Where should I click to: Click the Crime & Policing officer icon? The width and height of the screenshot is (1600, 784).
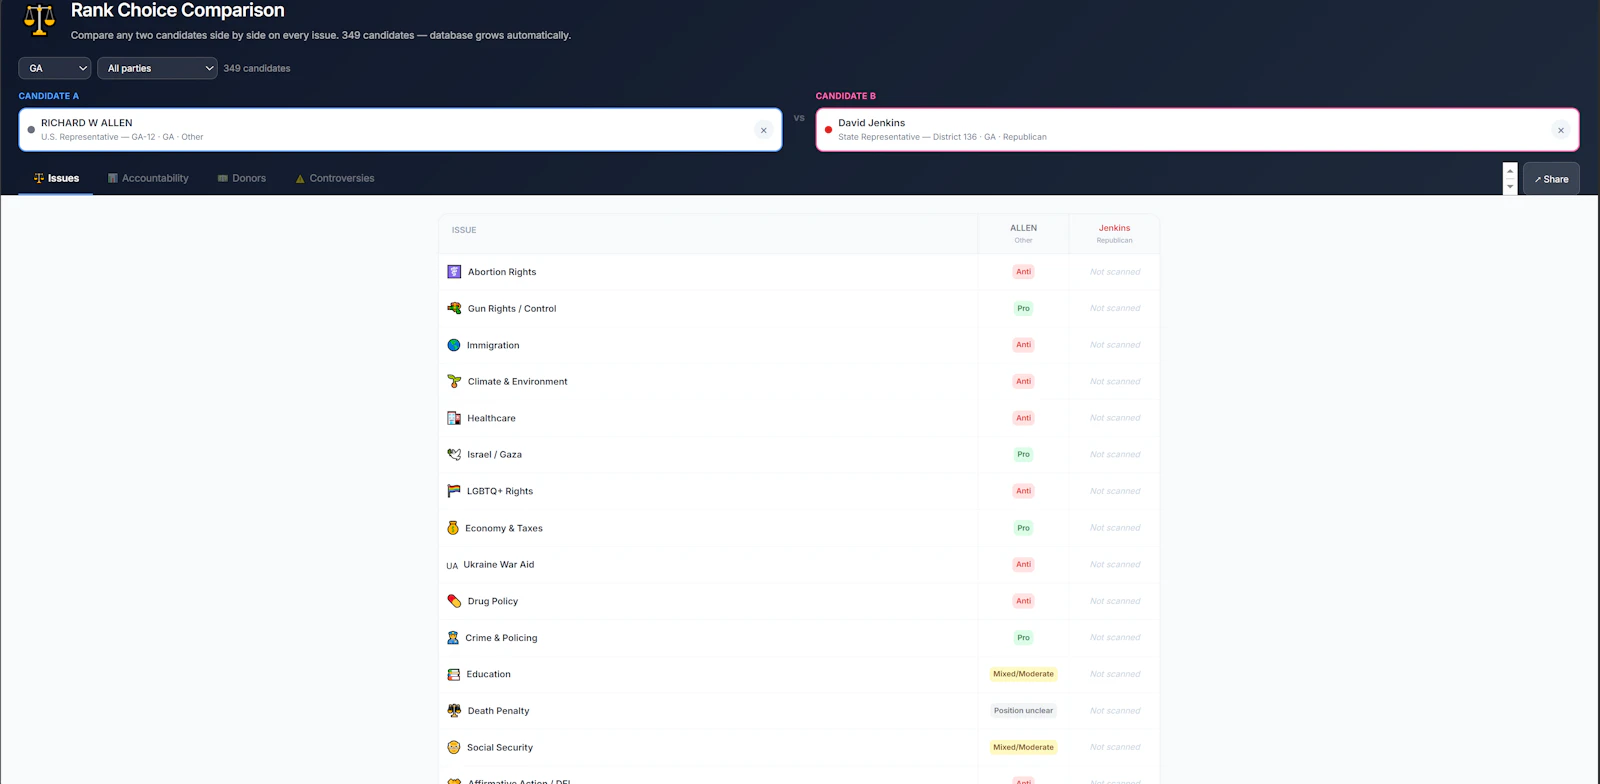click(x=453, y=638)
